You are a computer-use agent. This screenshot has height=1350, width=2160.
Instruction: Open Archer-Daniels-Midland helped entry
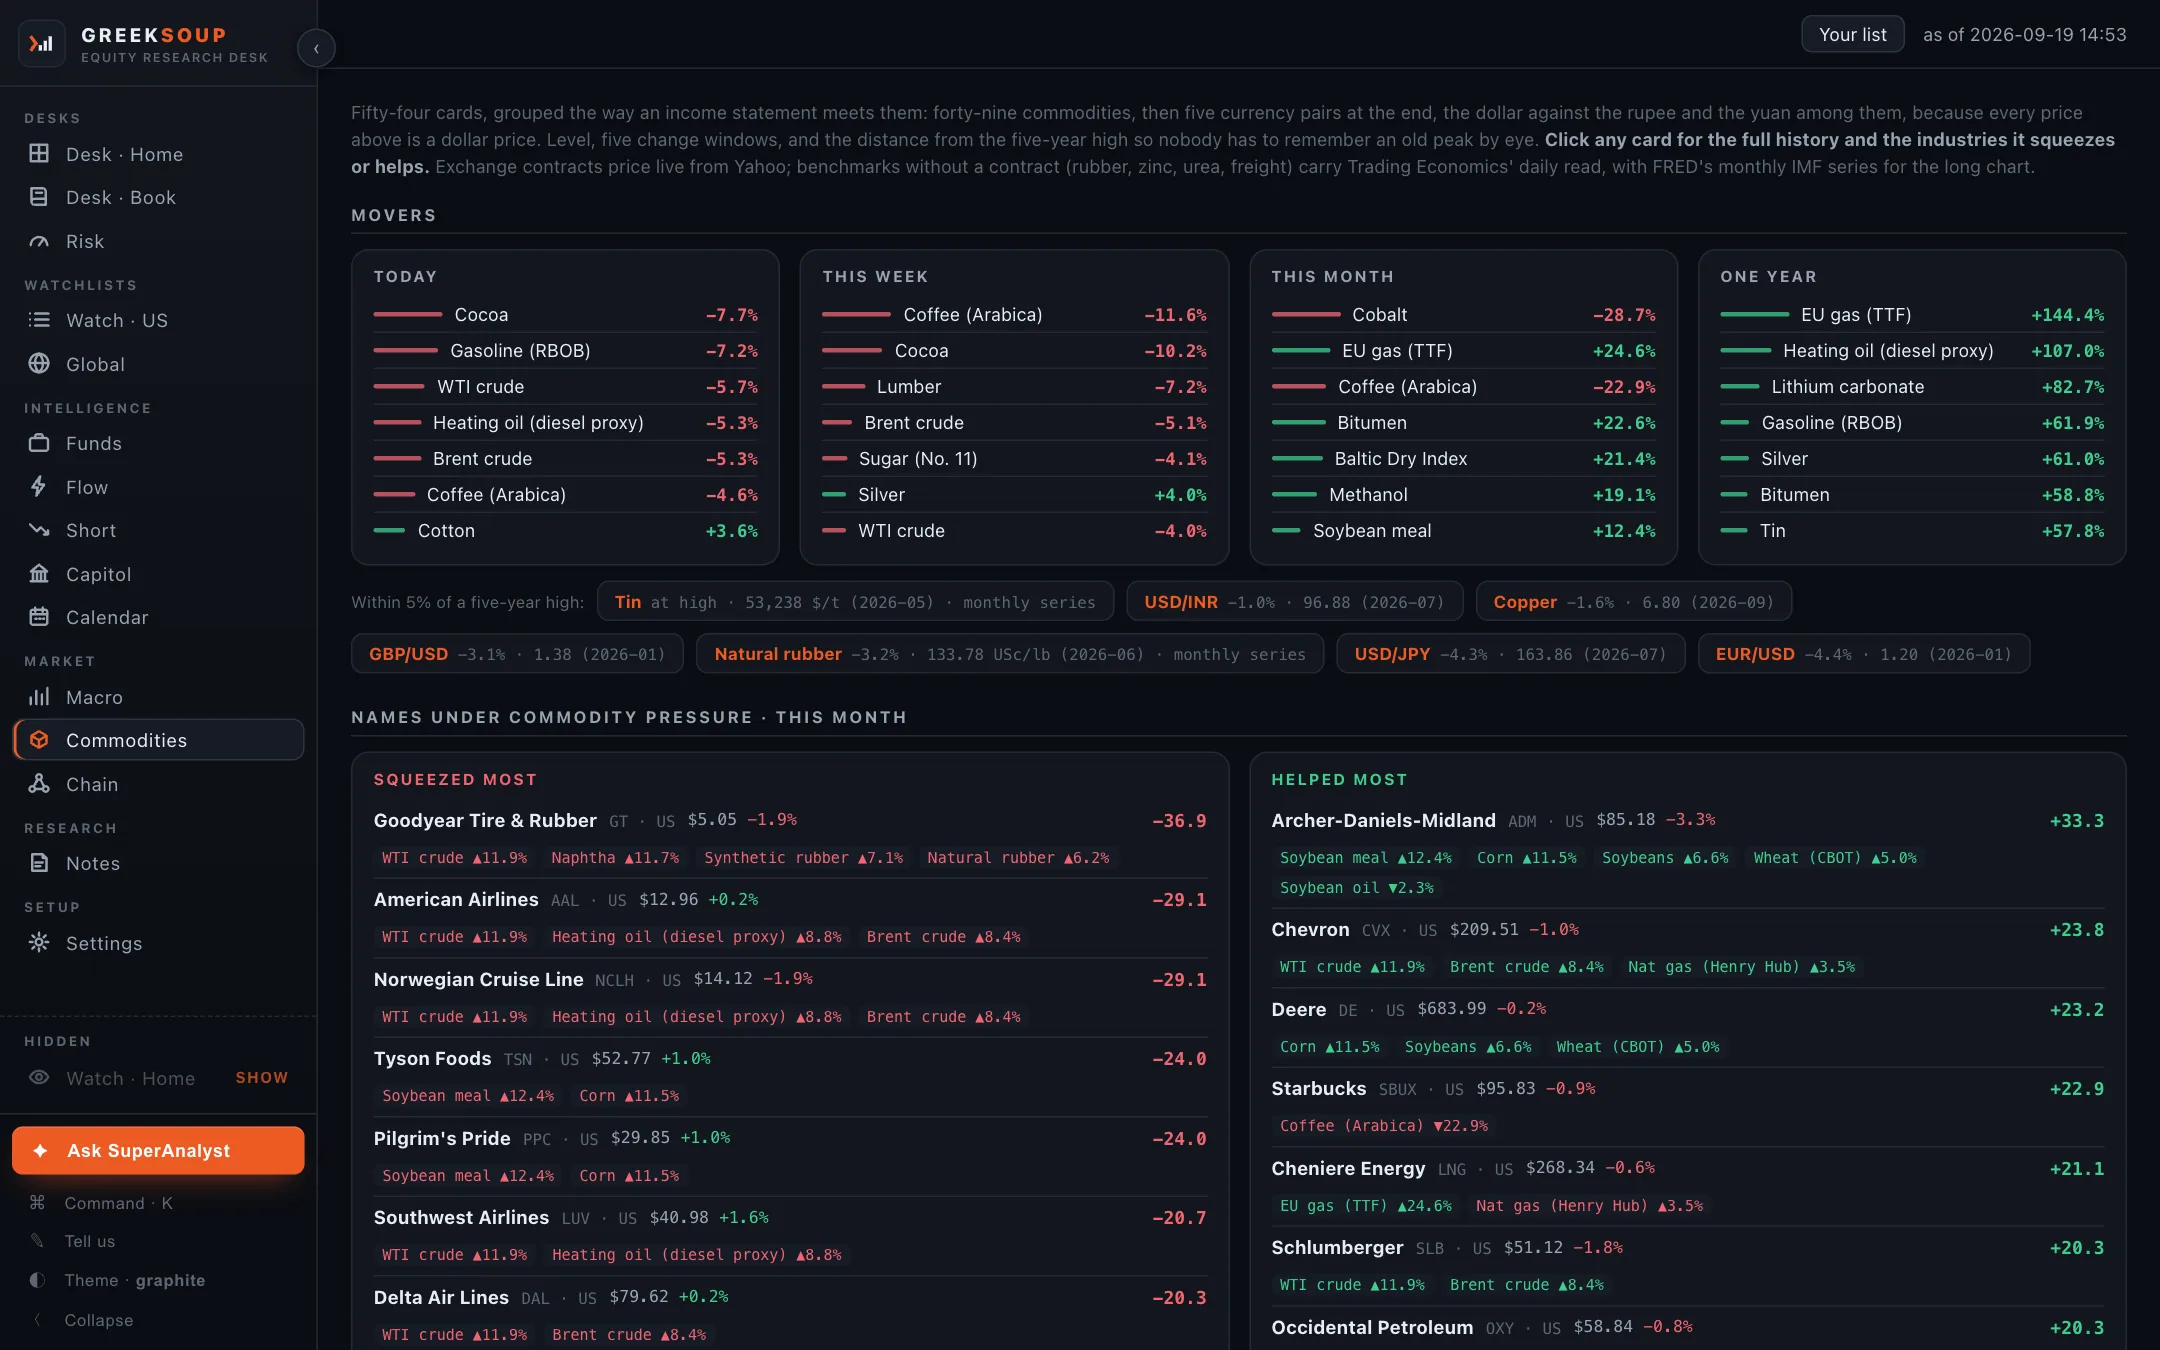(x=1688, y=854)
